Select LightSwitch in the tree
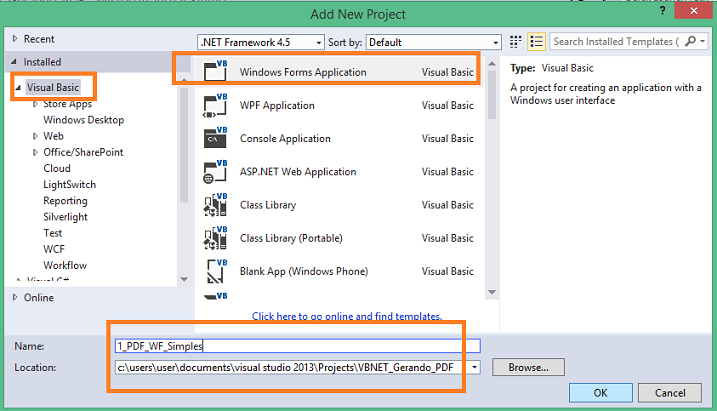The height and width of the screenshot is (411, 717). (70, 184)
